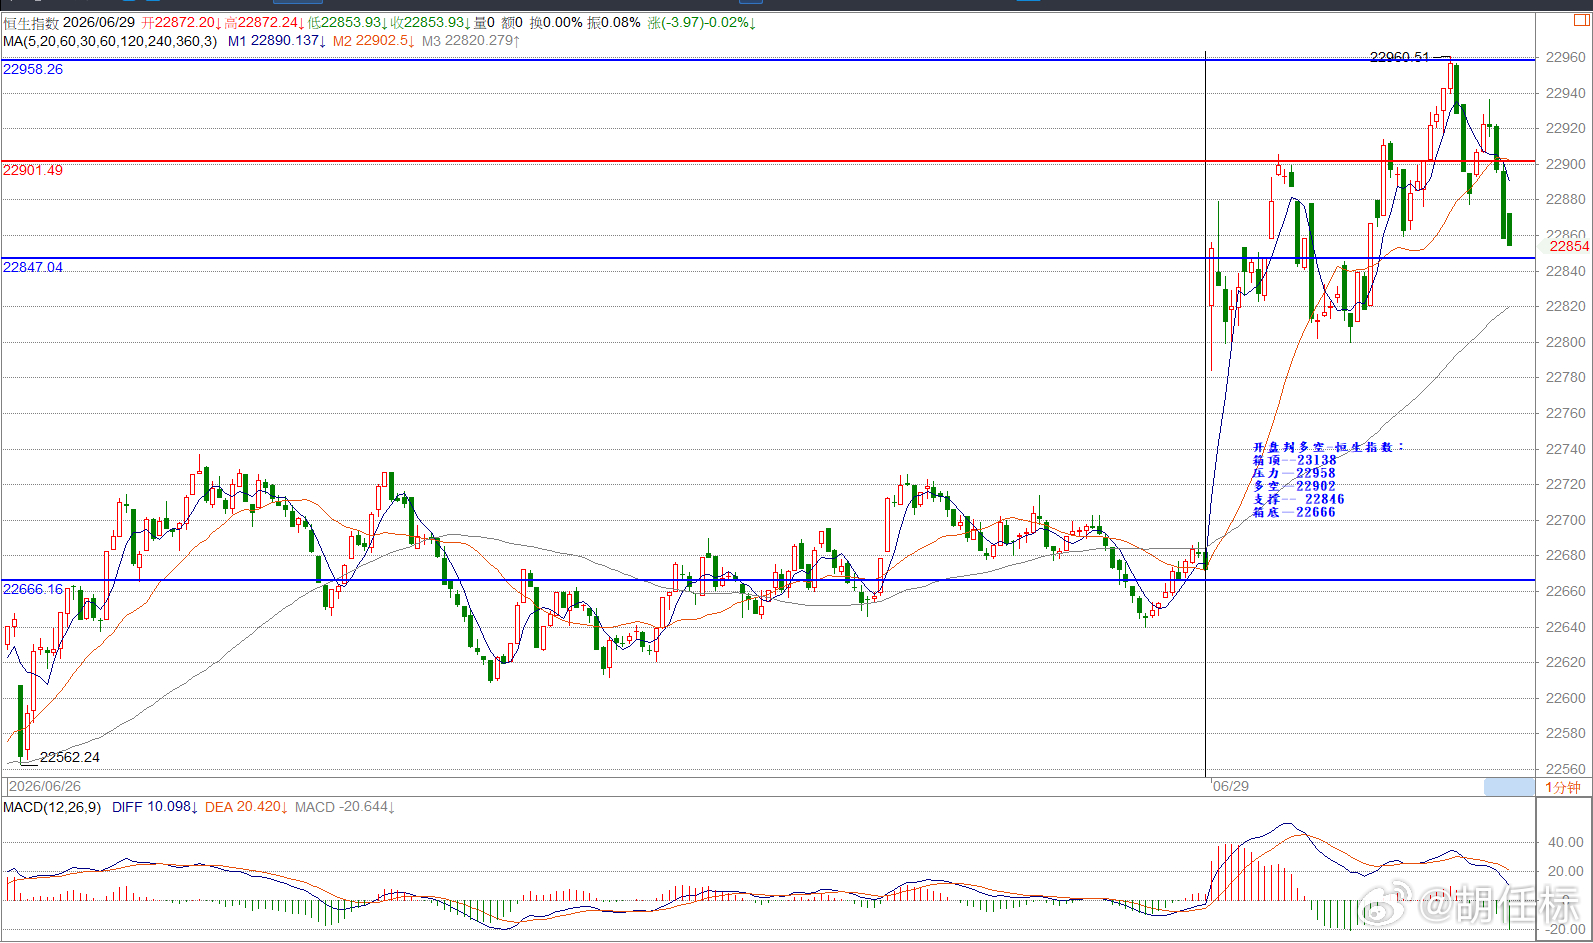The height and width of the screenshot is (943, 1593).
Task: Click the 涨(-3.97)-0.02% change value
Action: tap(702, 22)
